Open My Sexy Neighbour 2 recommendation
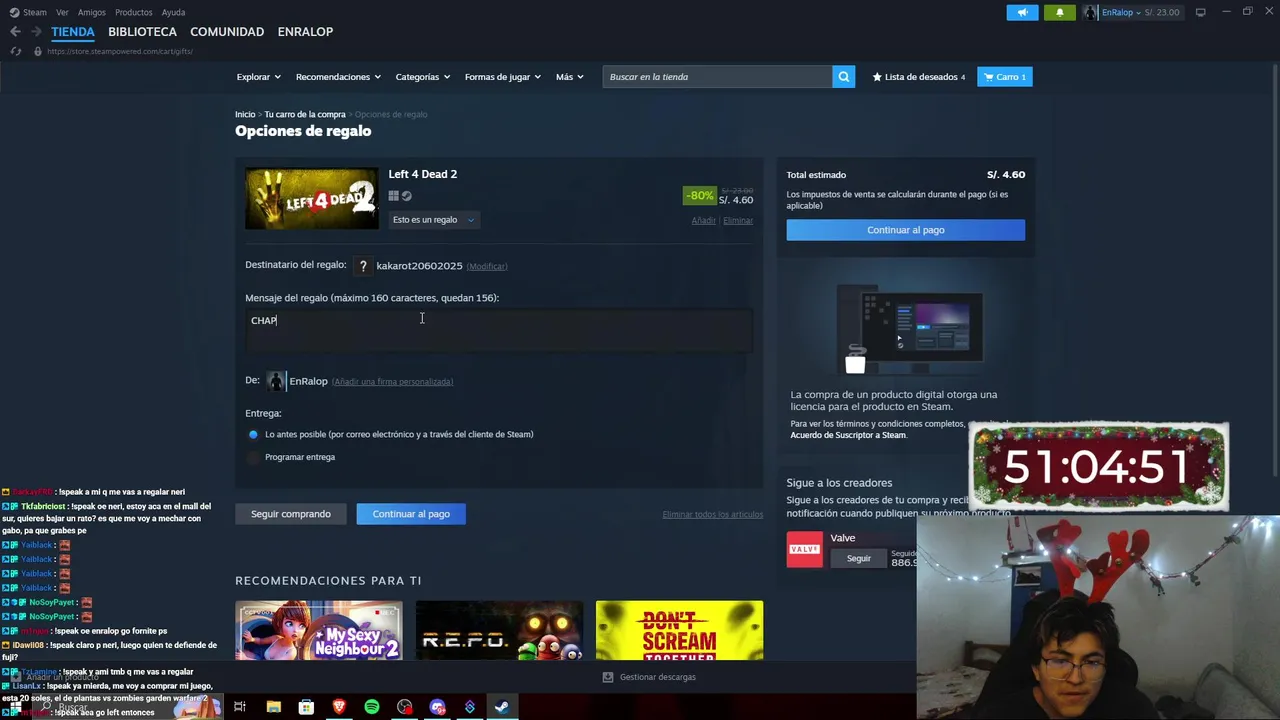The height and width of the screenshot is (720, 1280). [x=319, y=630]
